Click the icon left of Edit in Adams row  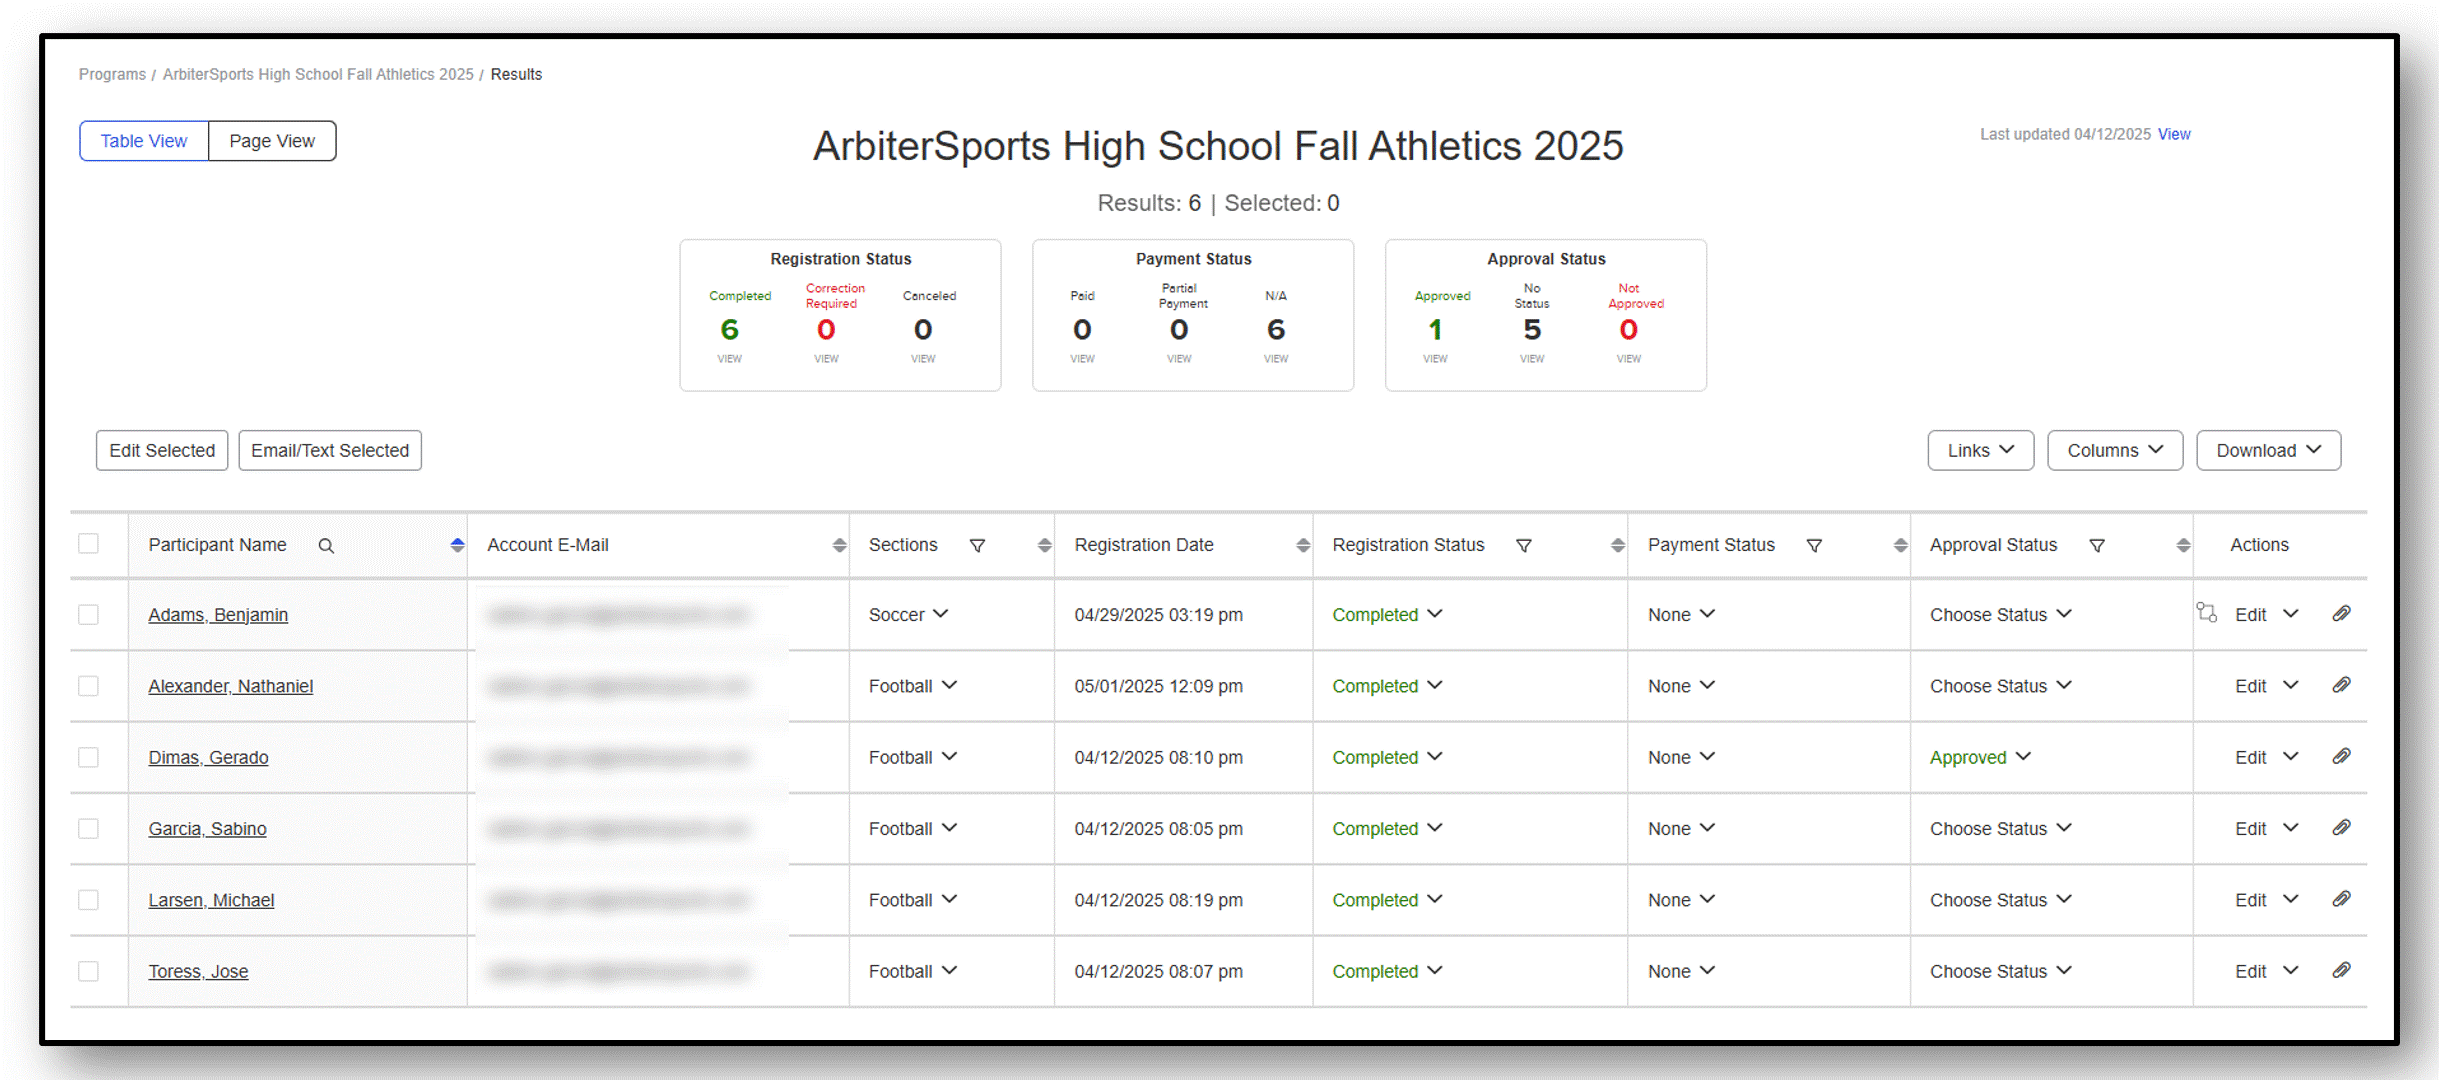(x=2206, y=613)
